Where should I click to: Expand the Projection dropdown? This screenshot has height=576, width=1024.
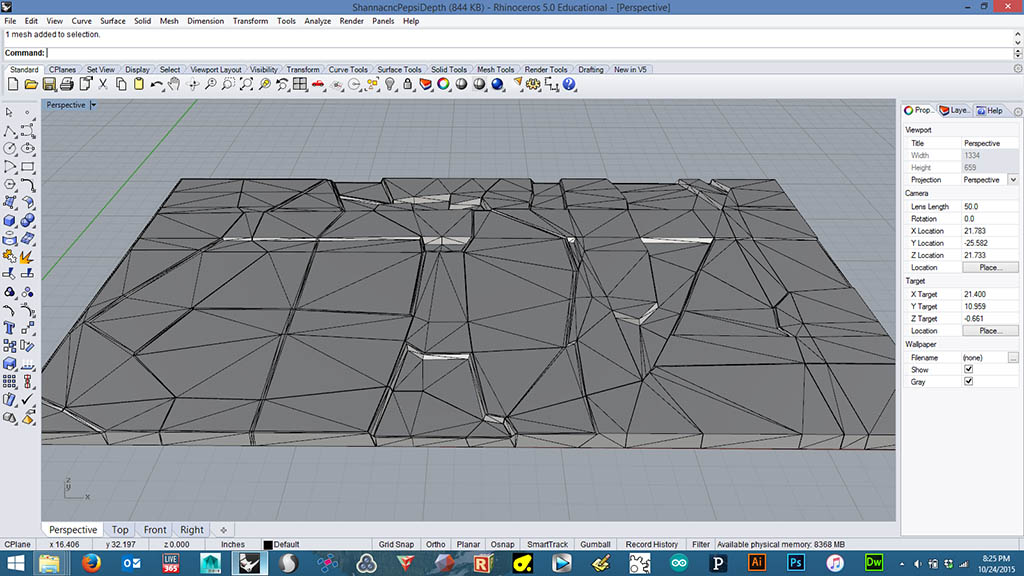(x=1013, y=180)
